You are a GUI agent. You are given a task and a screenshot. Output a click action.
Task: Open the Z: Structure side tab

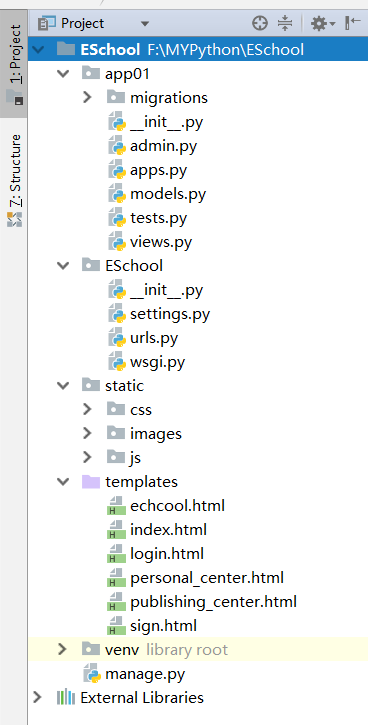(14, 180)
